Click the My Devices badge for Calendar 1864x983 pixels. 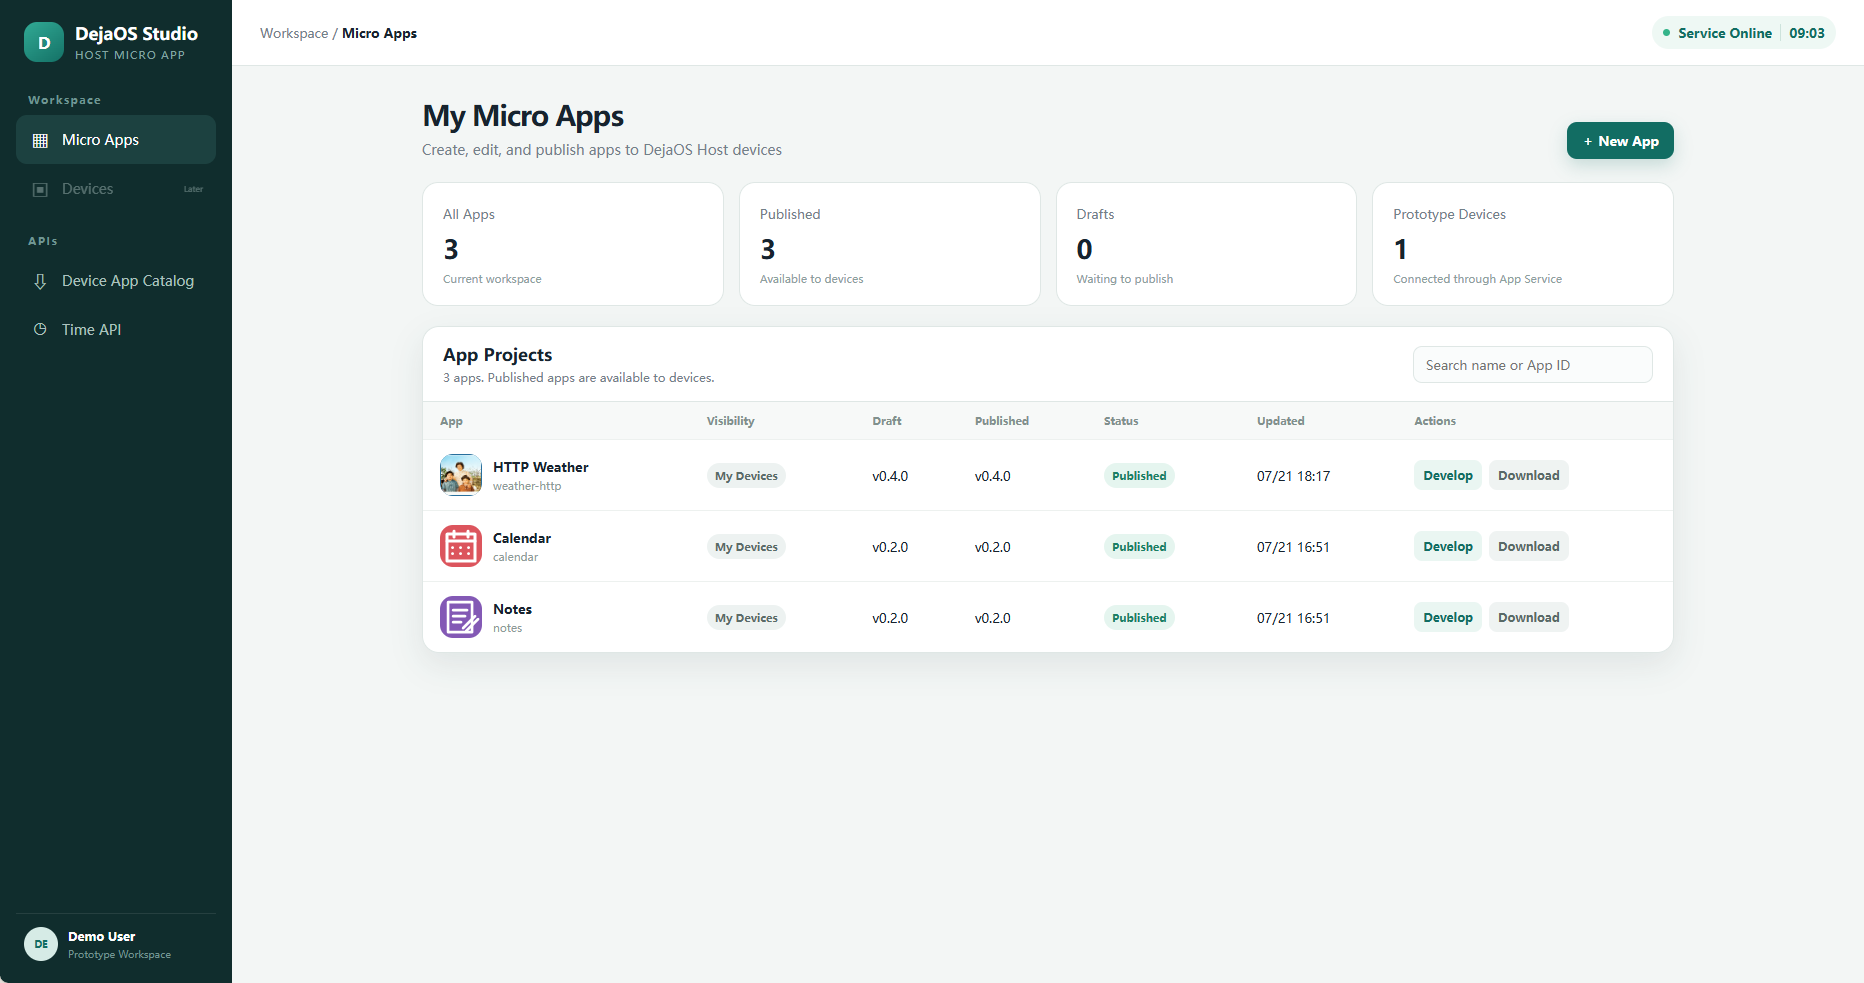[746, 547]
